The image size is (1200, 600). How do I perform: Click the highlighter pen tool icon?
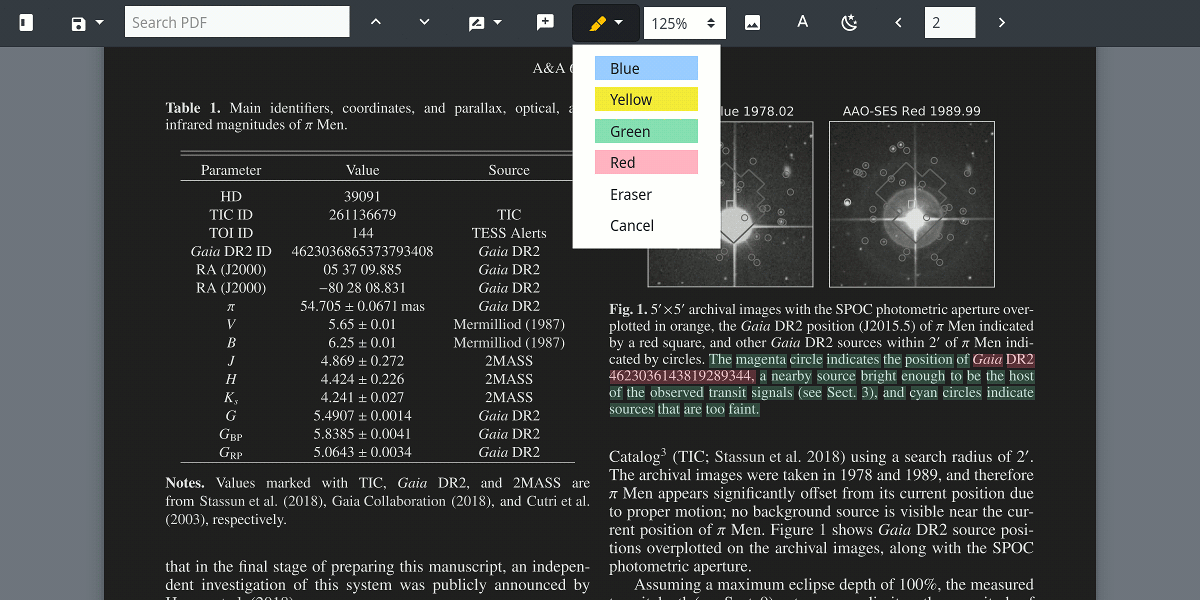605,22
